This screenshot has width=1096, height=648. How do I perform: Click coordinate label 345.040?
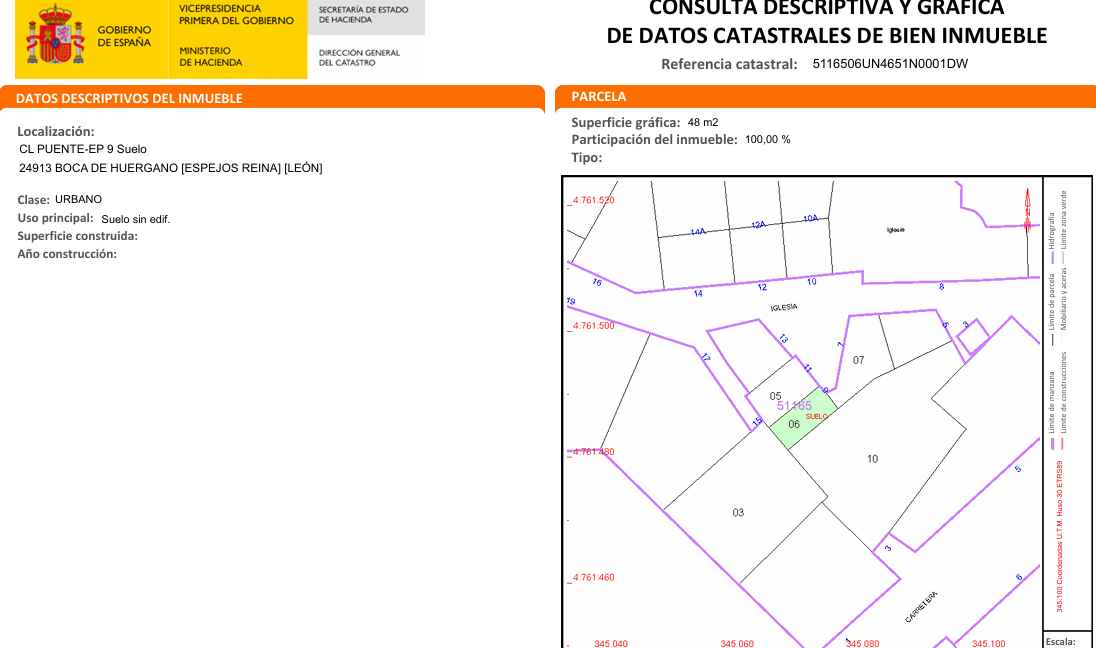[x=611, y=644]
